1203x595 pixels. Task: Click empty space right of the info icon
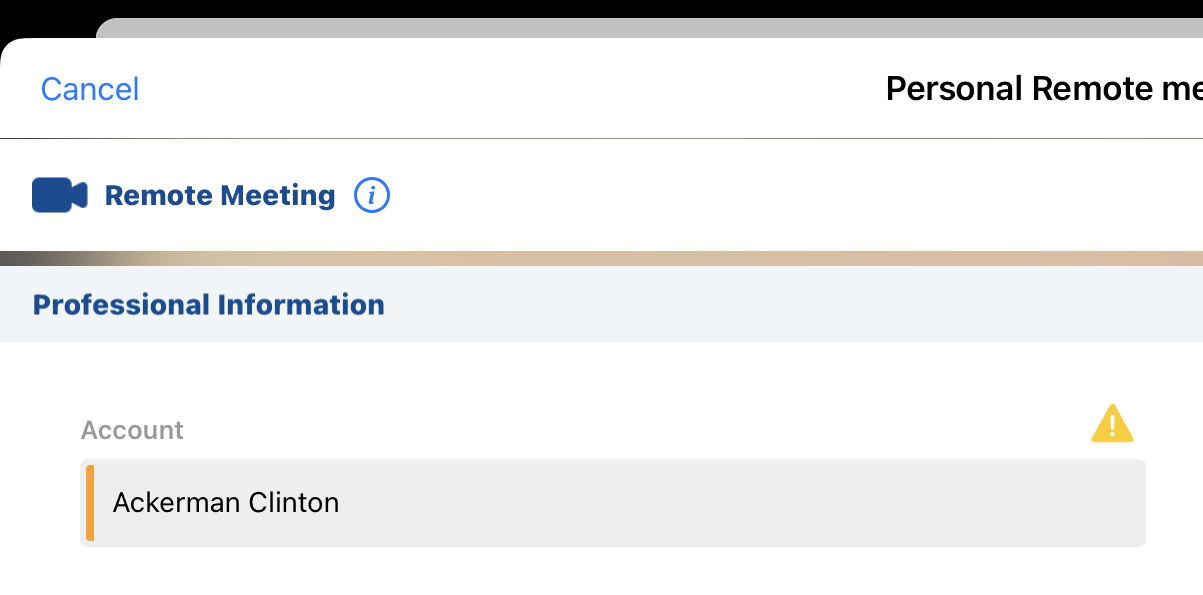tap(780, 195)
